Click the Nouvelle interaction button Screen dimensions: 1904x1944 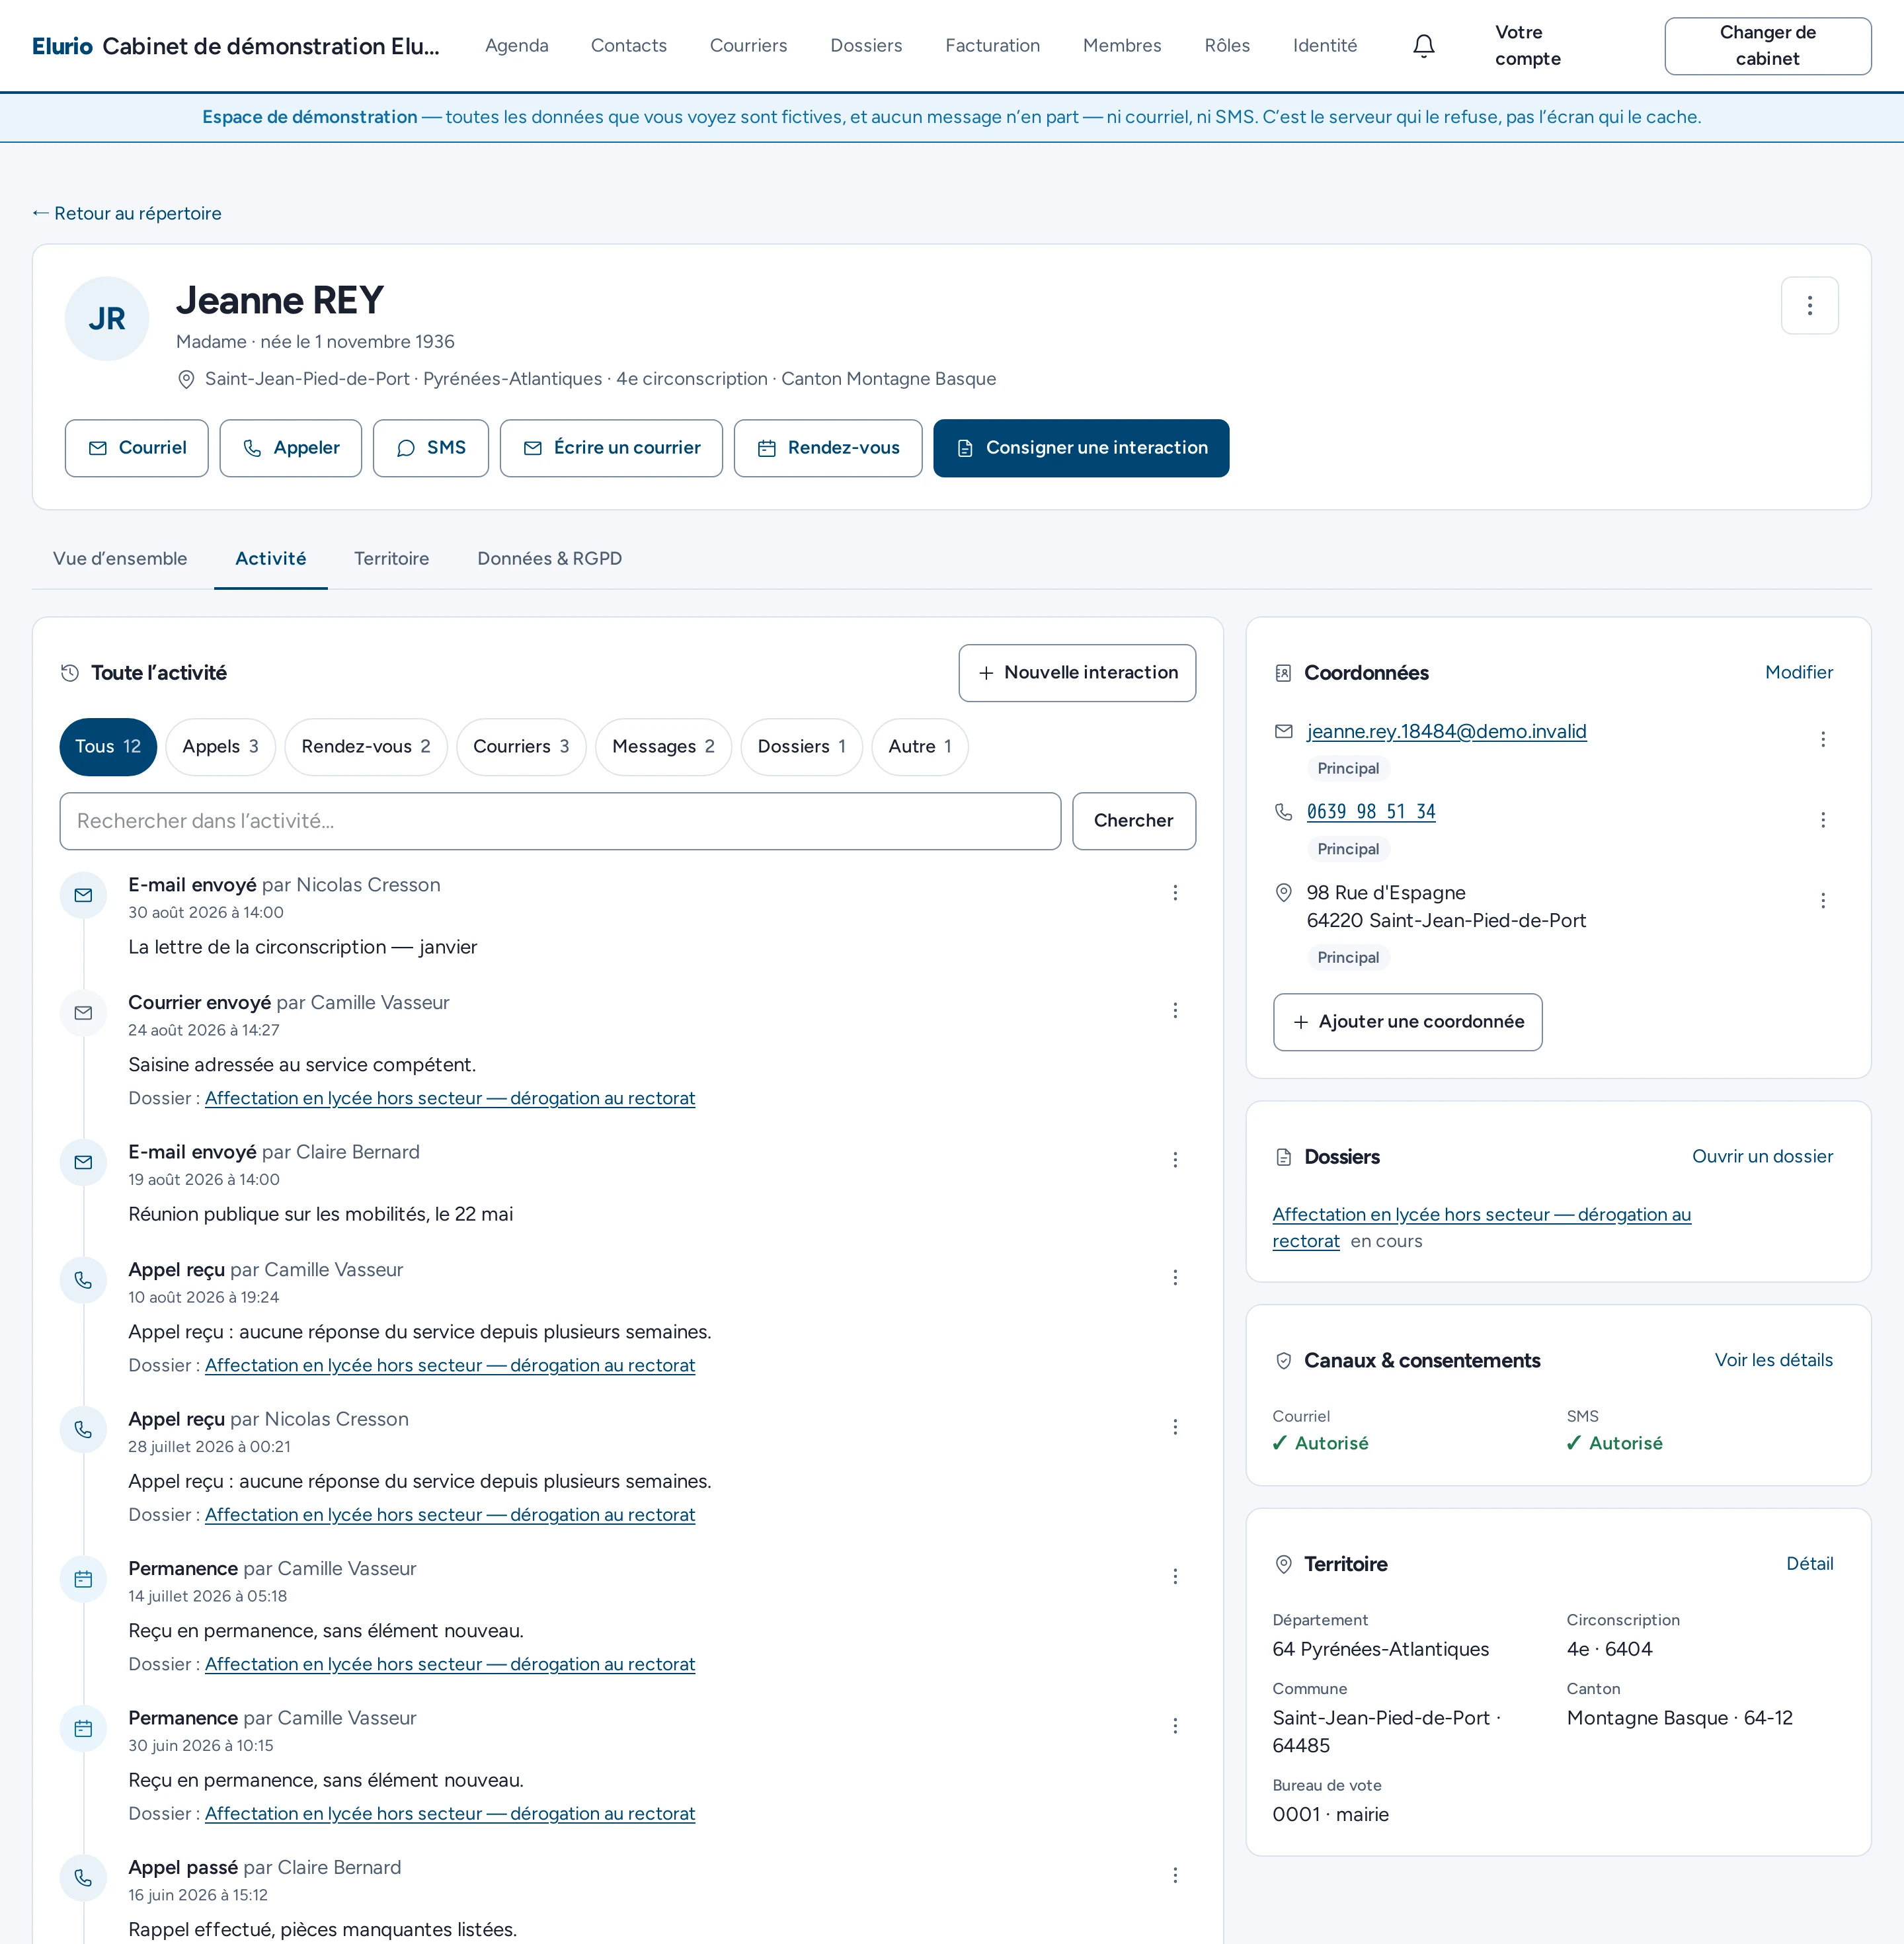[1077, 673]
